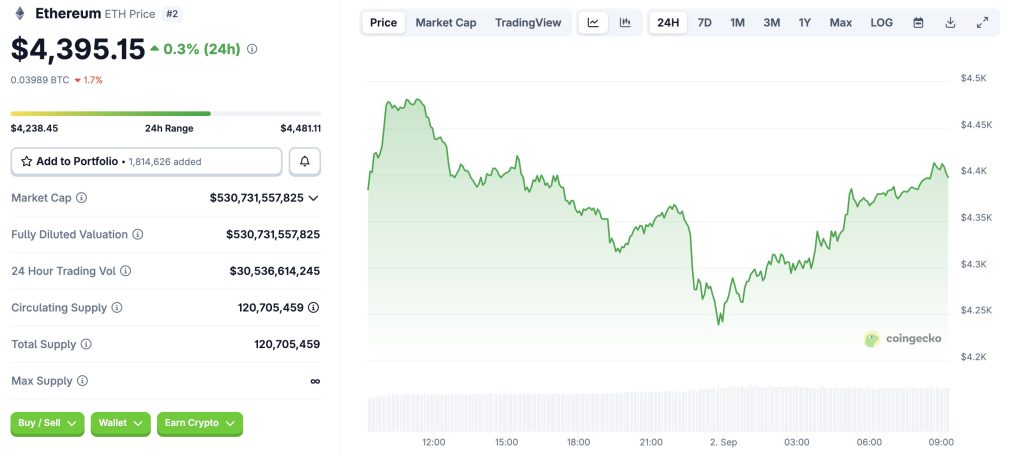Open the Buy / Sell dropdown

pyautogui.click(x=48, y=423)
